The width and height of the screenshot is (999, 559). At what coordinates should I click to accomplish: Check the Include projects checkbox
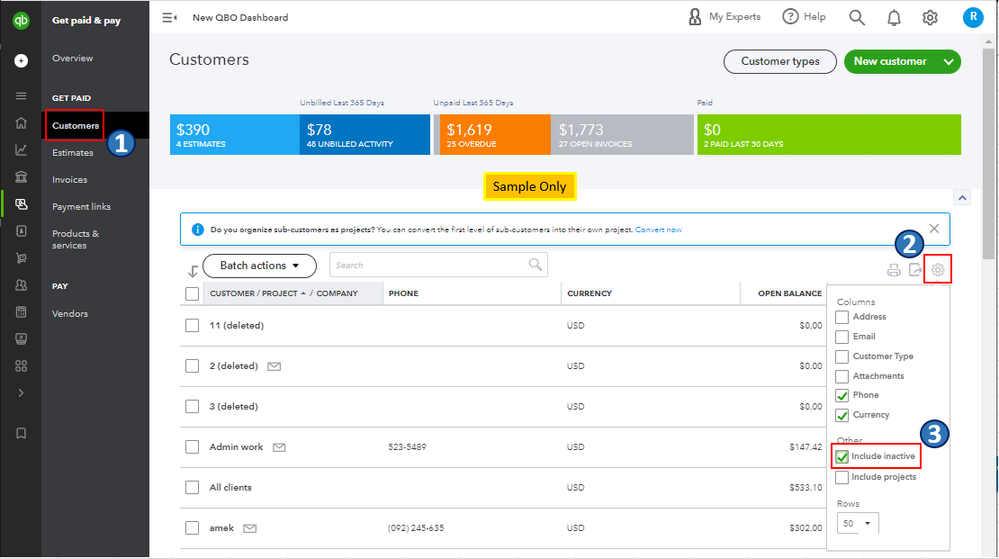(x=842, y=478)
